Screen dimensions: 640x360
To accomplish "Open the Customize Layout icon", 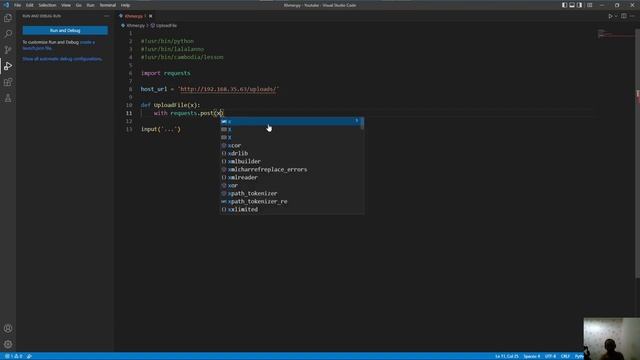I will (x=589, y=5).
